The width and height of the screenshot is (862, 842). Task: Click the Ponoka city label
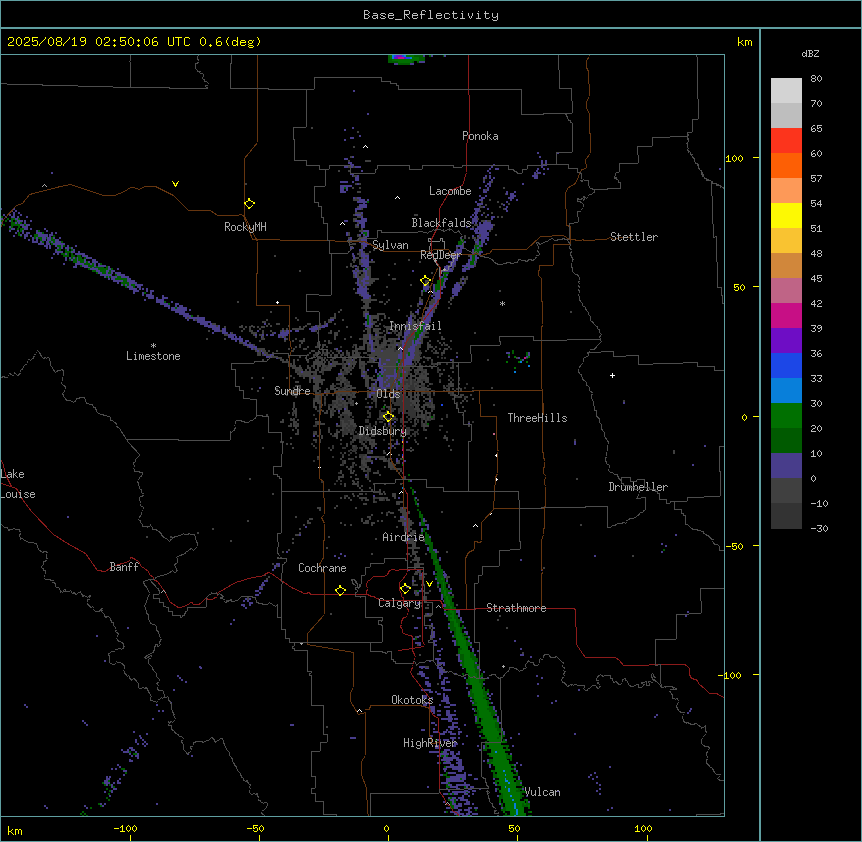[x=480, y=136]
